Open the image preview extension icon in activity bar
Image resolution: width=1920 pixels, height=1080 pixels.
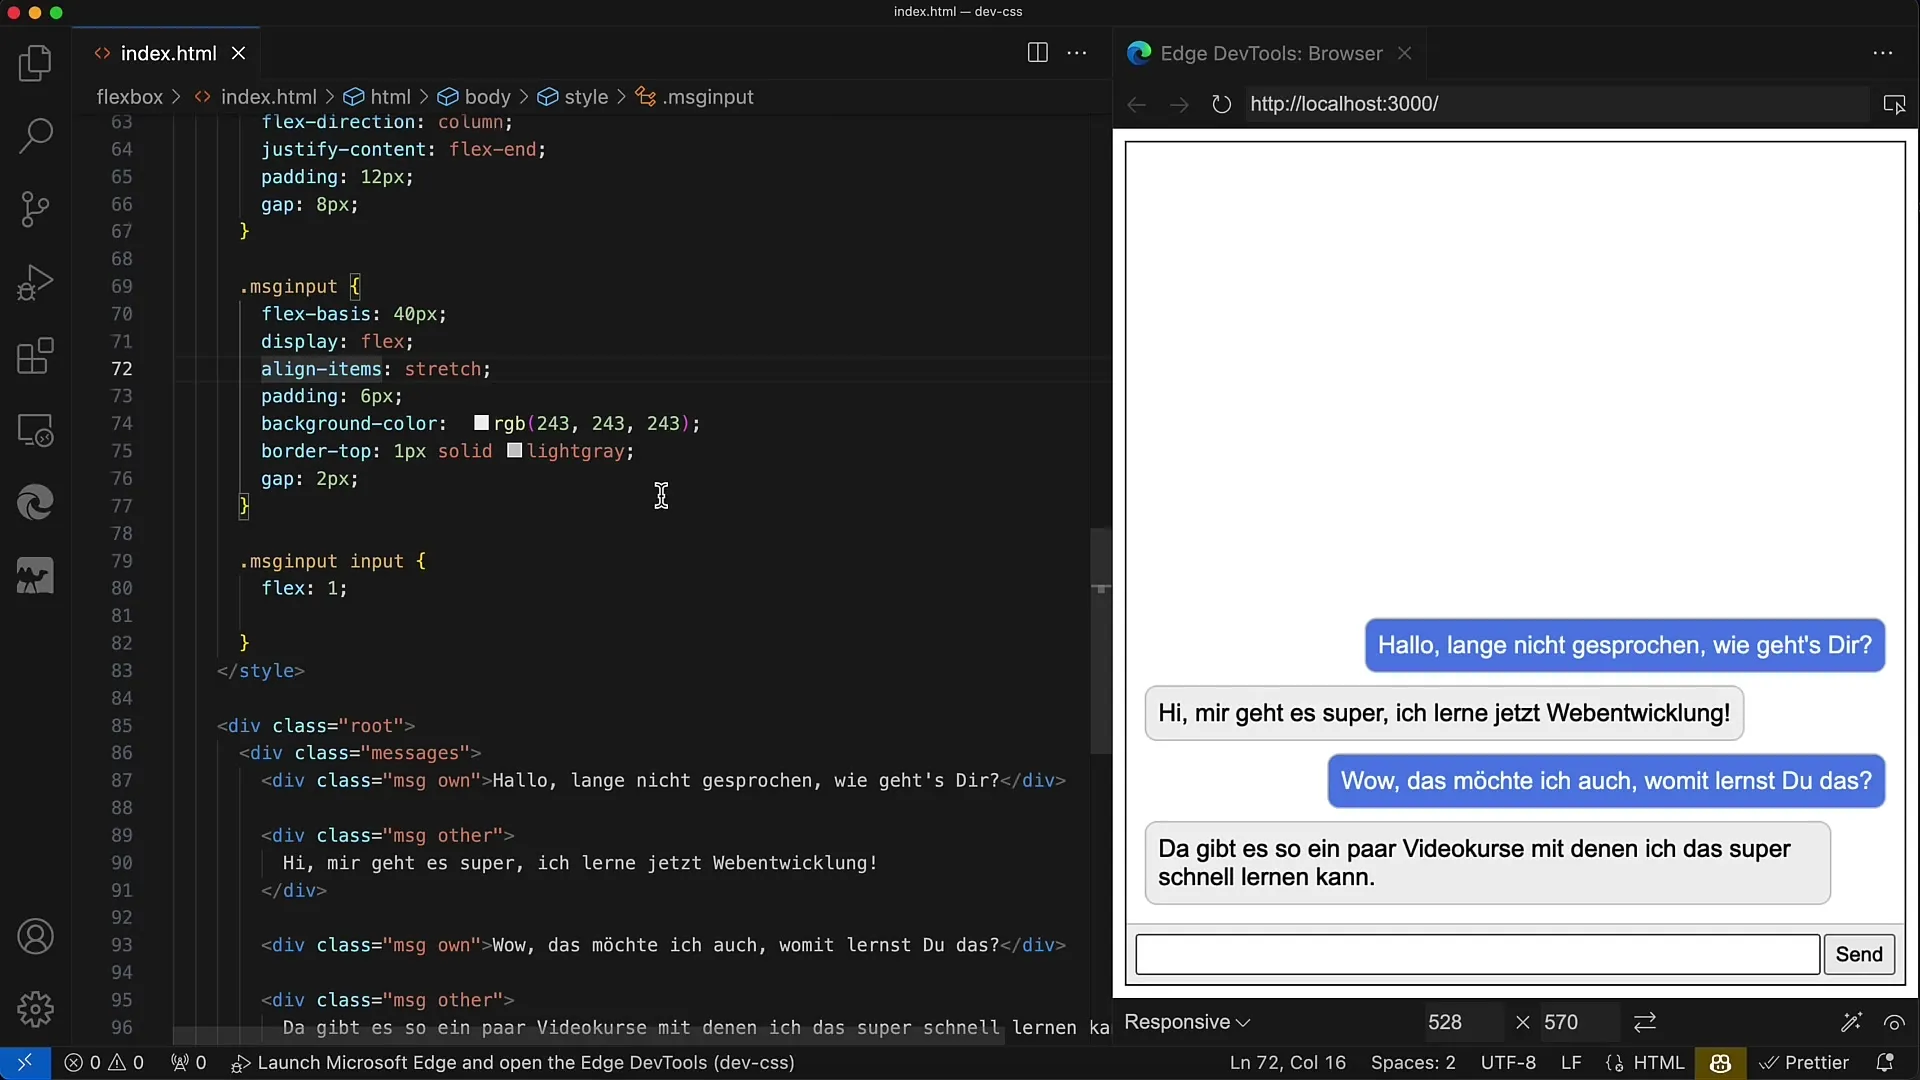pyautogui.click(x=35, y=577)
